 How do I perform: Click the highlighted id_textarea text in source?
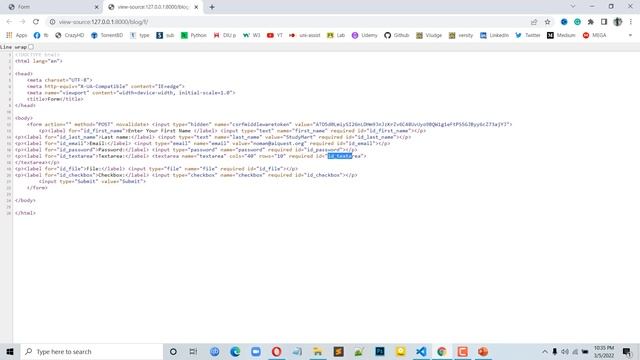(340, 156)
